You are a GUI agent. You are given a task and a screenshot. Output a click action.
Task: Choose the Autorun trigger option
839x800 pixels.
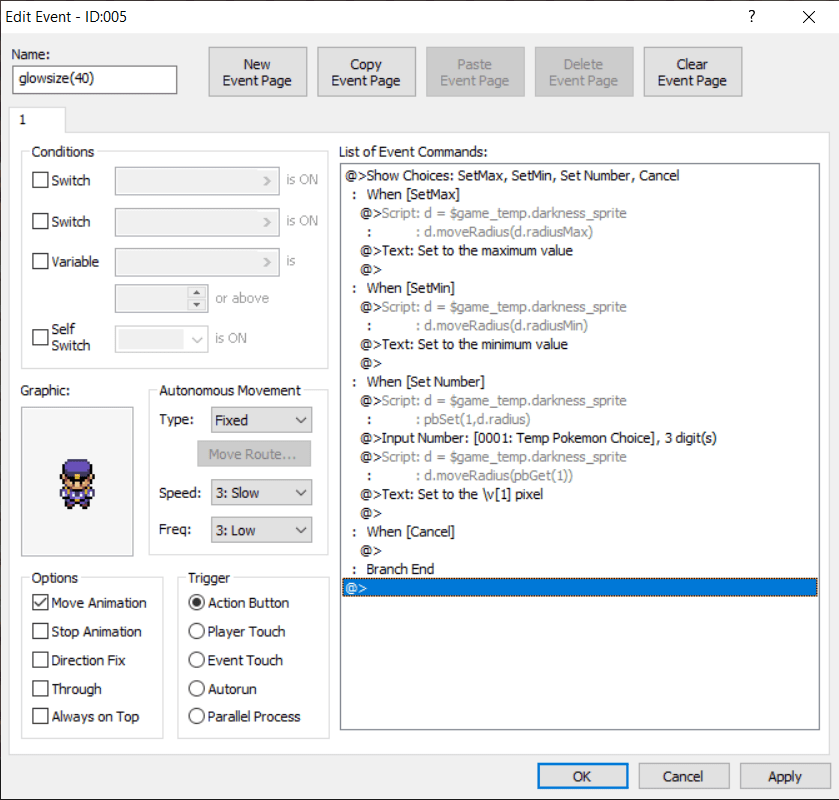(196, 689)
